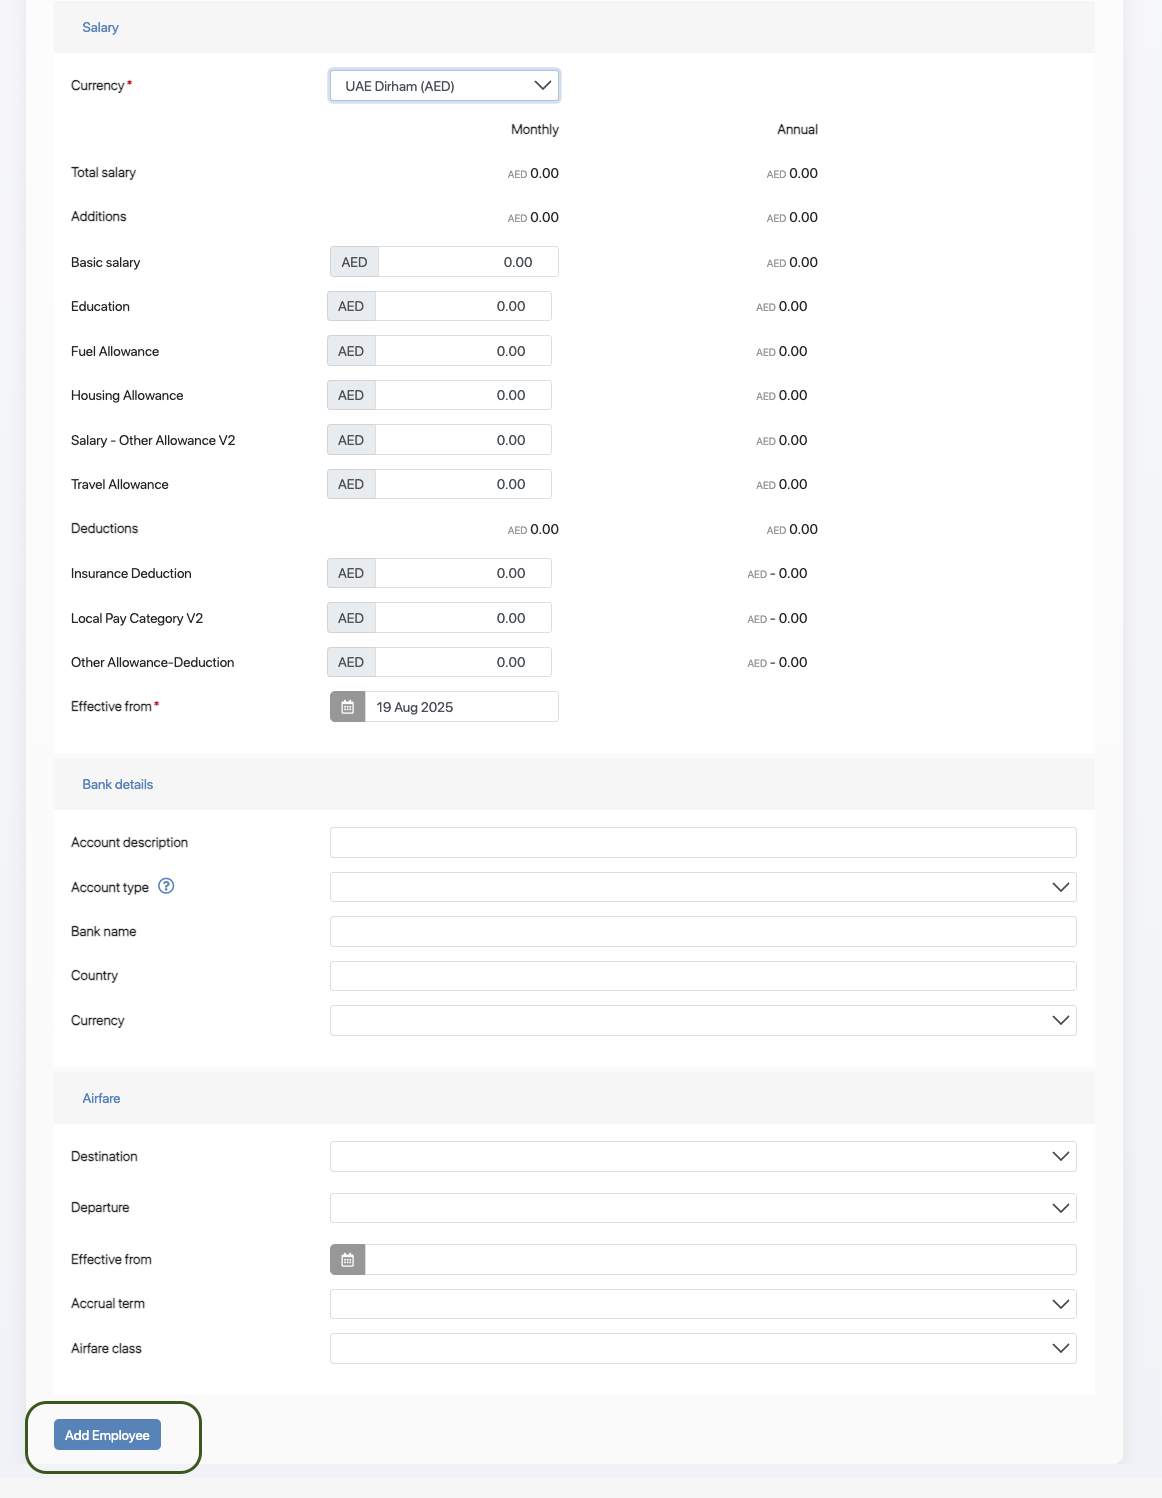Viewport: 1162px width, 1498px height.
Task: Expand the Account type dropdown
Action: (702, 887)
